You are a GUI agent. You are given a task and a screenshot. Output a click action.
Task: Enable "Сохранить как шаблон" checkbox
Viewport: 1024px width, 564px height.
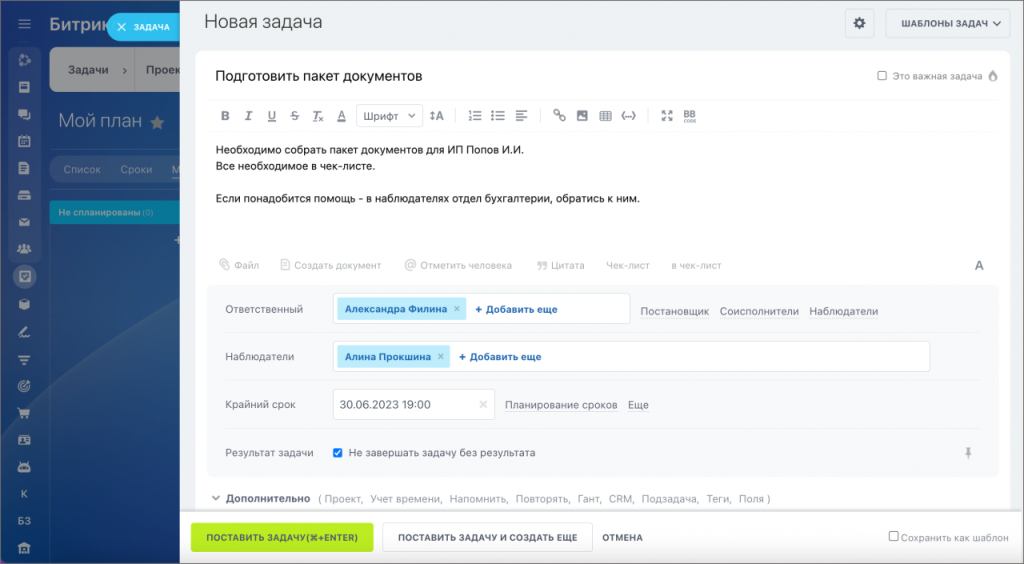(x=894, y=537)
